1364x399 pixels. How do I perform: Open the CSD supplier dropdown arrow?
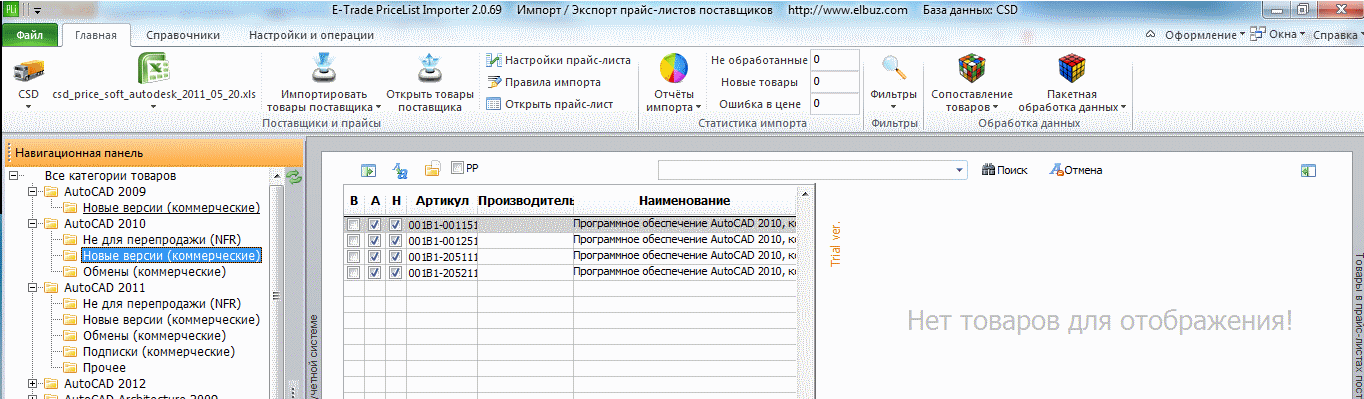pos(28,106)
